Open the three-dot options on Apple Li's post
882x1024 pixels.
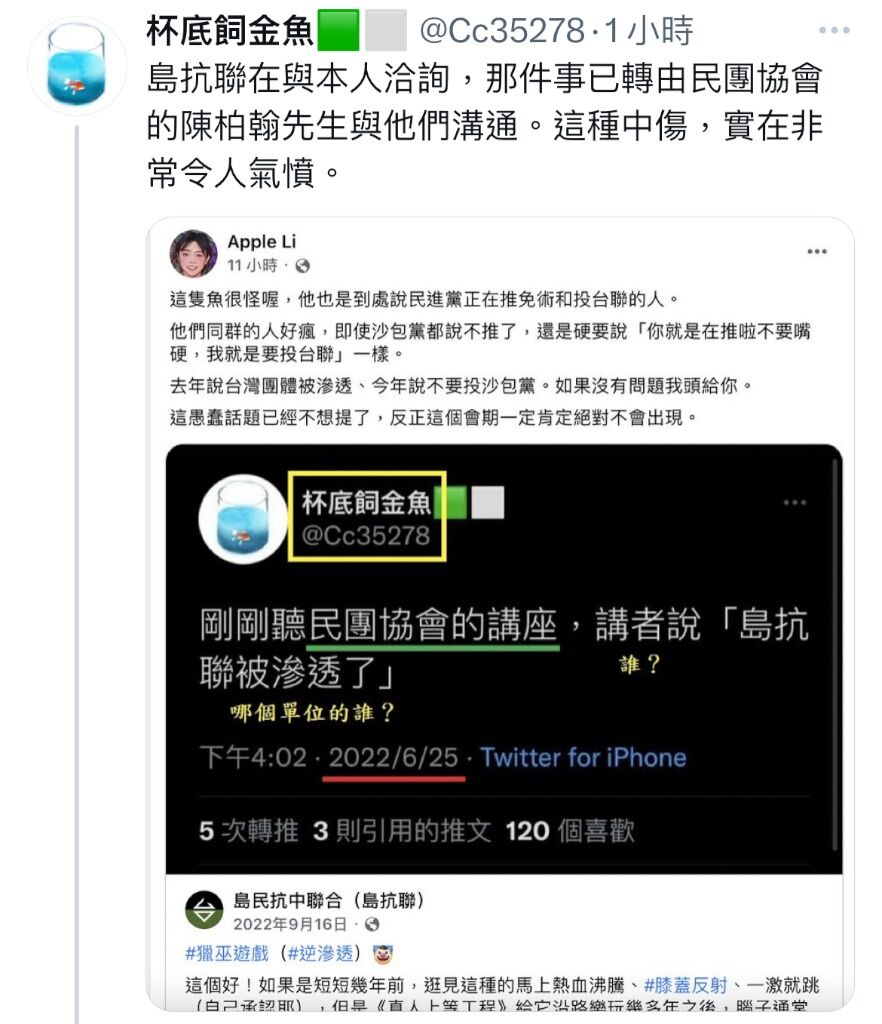[x=817, y=251]
